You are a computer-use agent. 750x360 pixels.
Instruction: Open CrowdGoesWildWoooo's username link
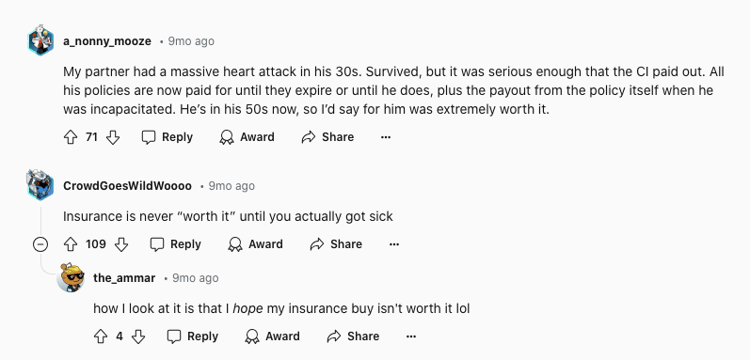point(127,186)
